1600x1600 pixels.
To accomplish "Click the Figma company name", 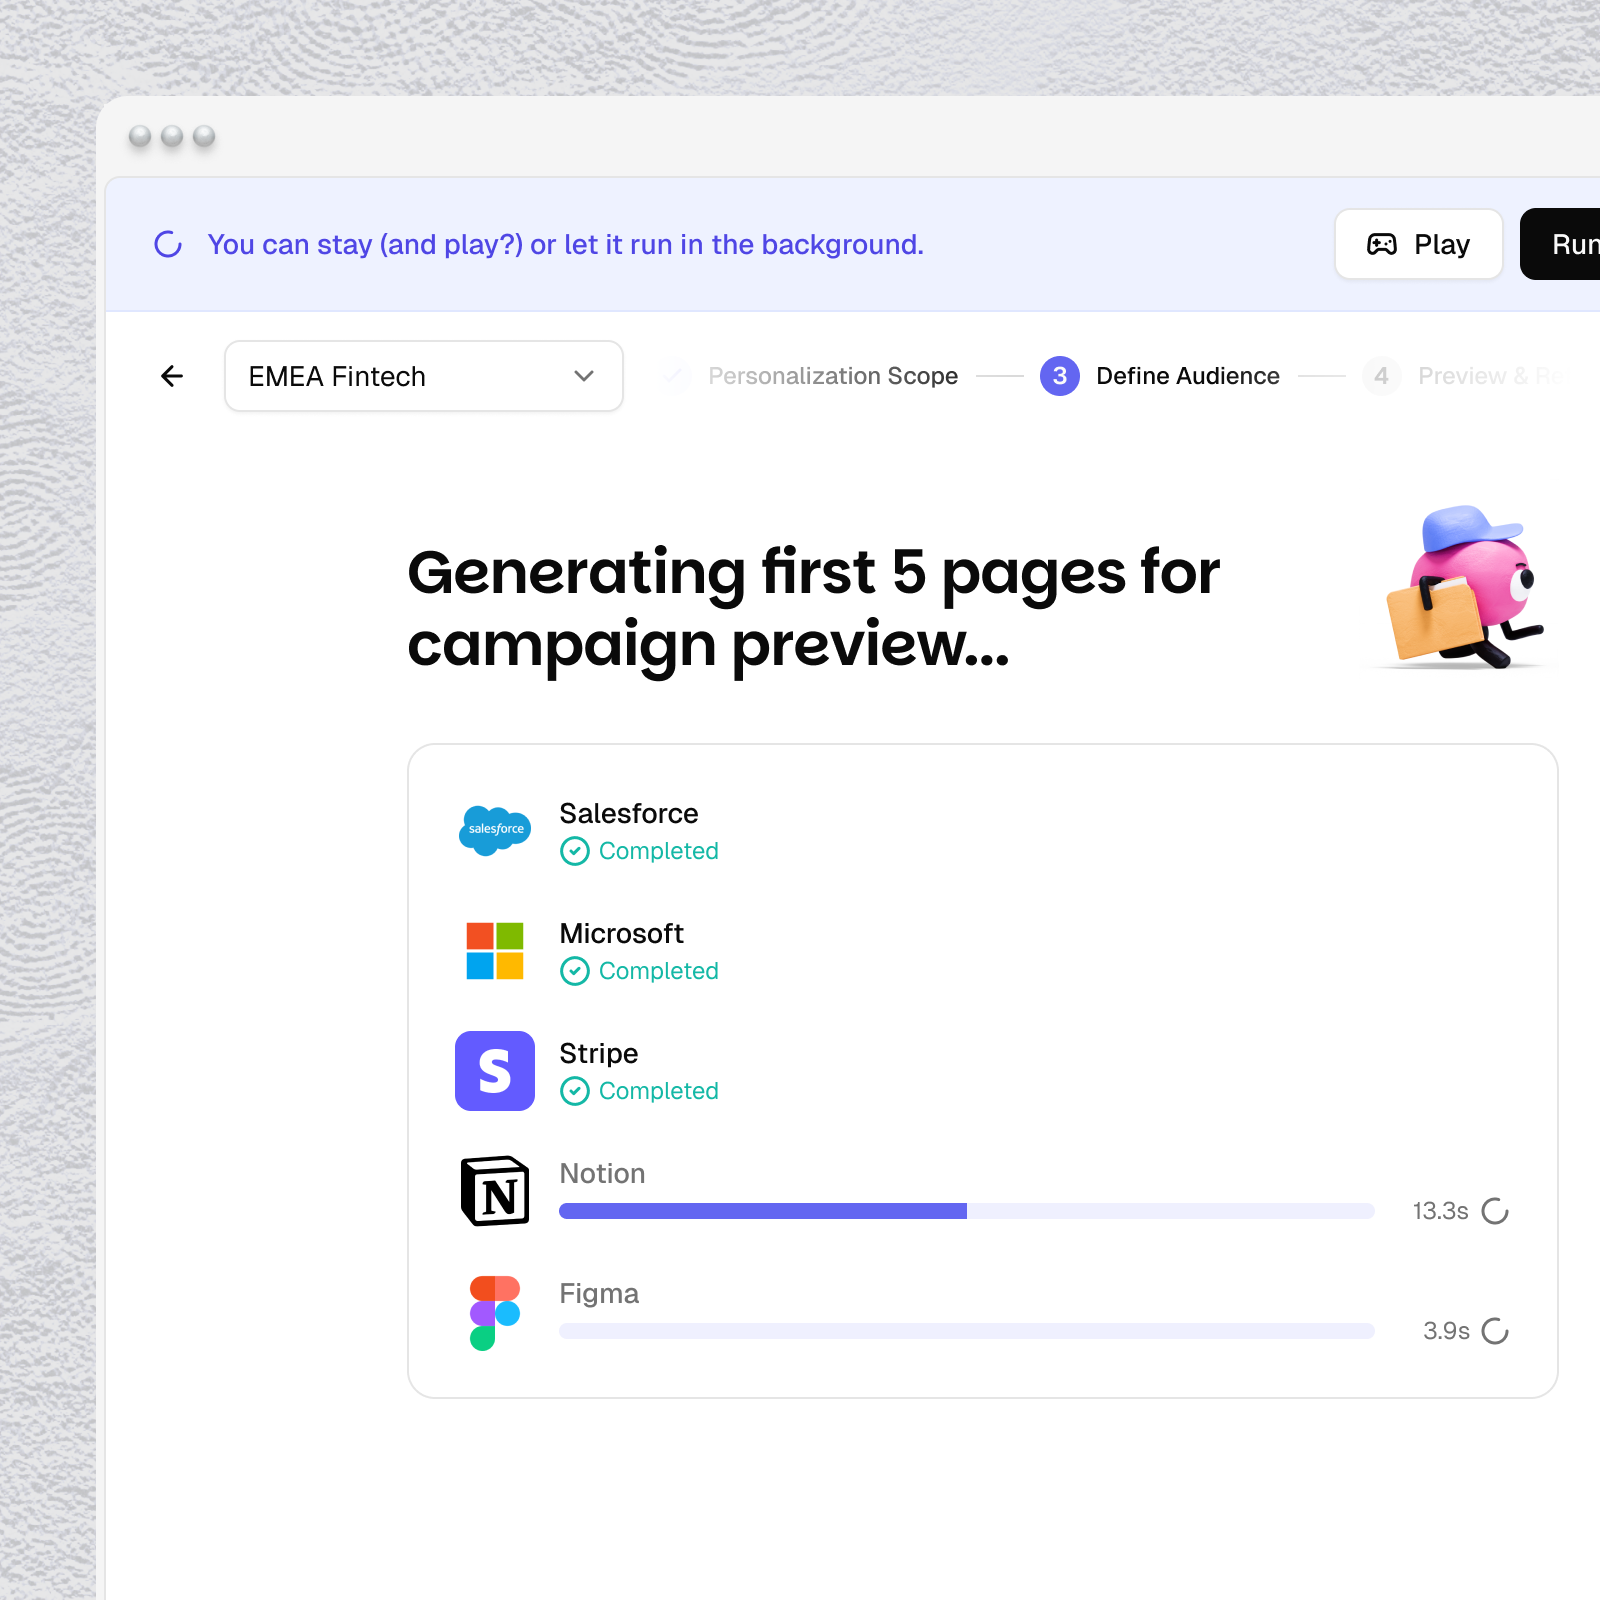I will [x=599, y=1293].
